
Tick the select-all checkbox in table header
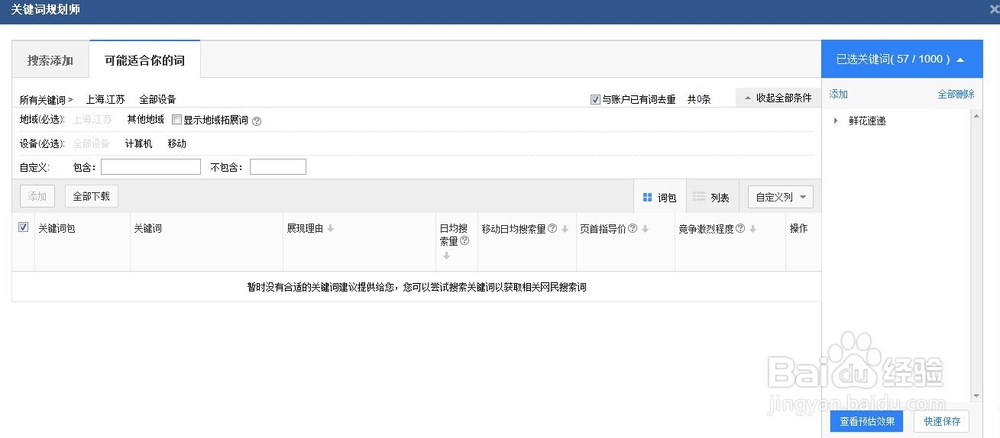pos(24,227)
